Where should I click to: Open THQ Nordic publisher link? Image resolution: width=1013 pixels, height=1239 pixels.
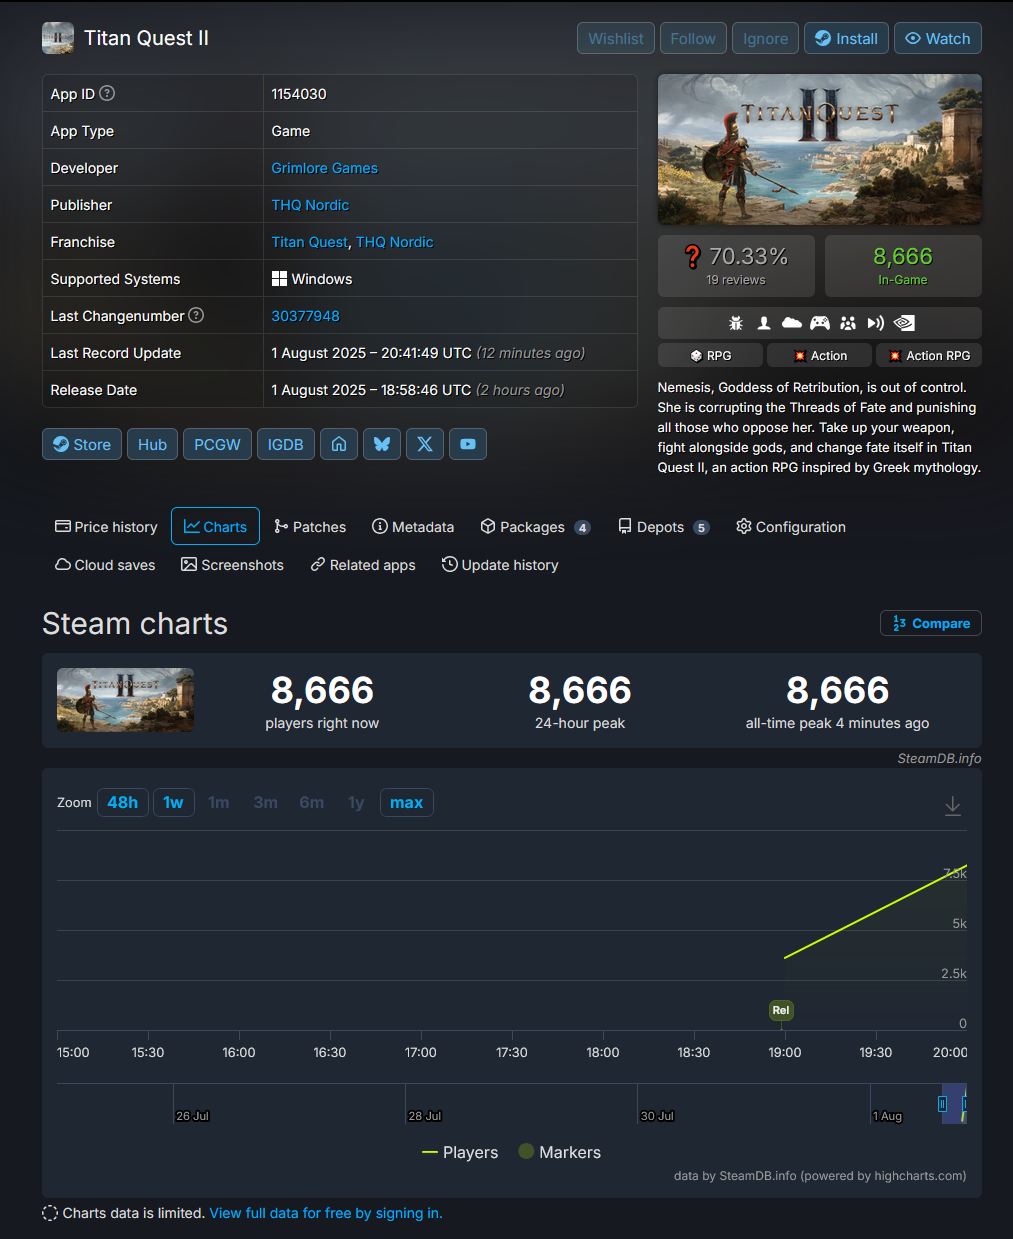coord(310,205)
